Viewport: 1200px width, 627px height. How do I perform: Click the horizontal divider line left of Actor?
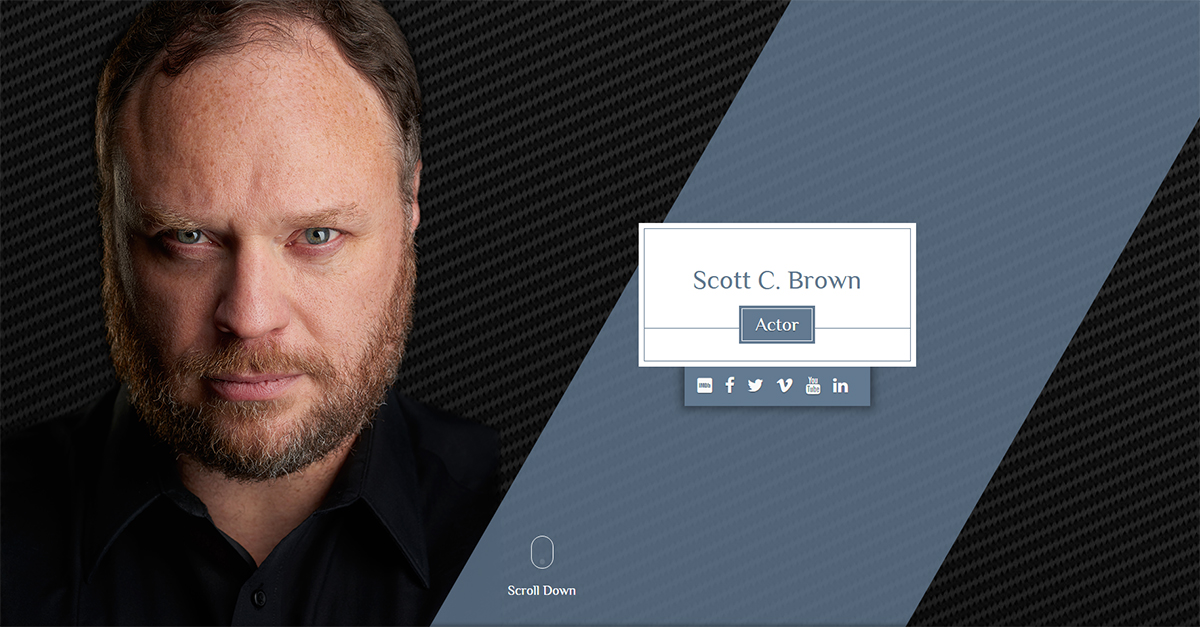[692, 328]
